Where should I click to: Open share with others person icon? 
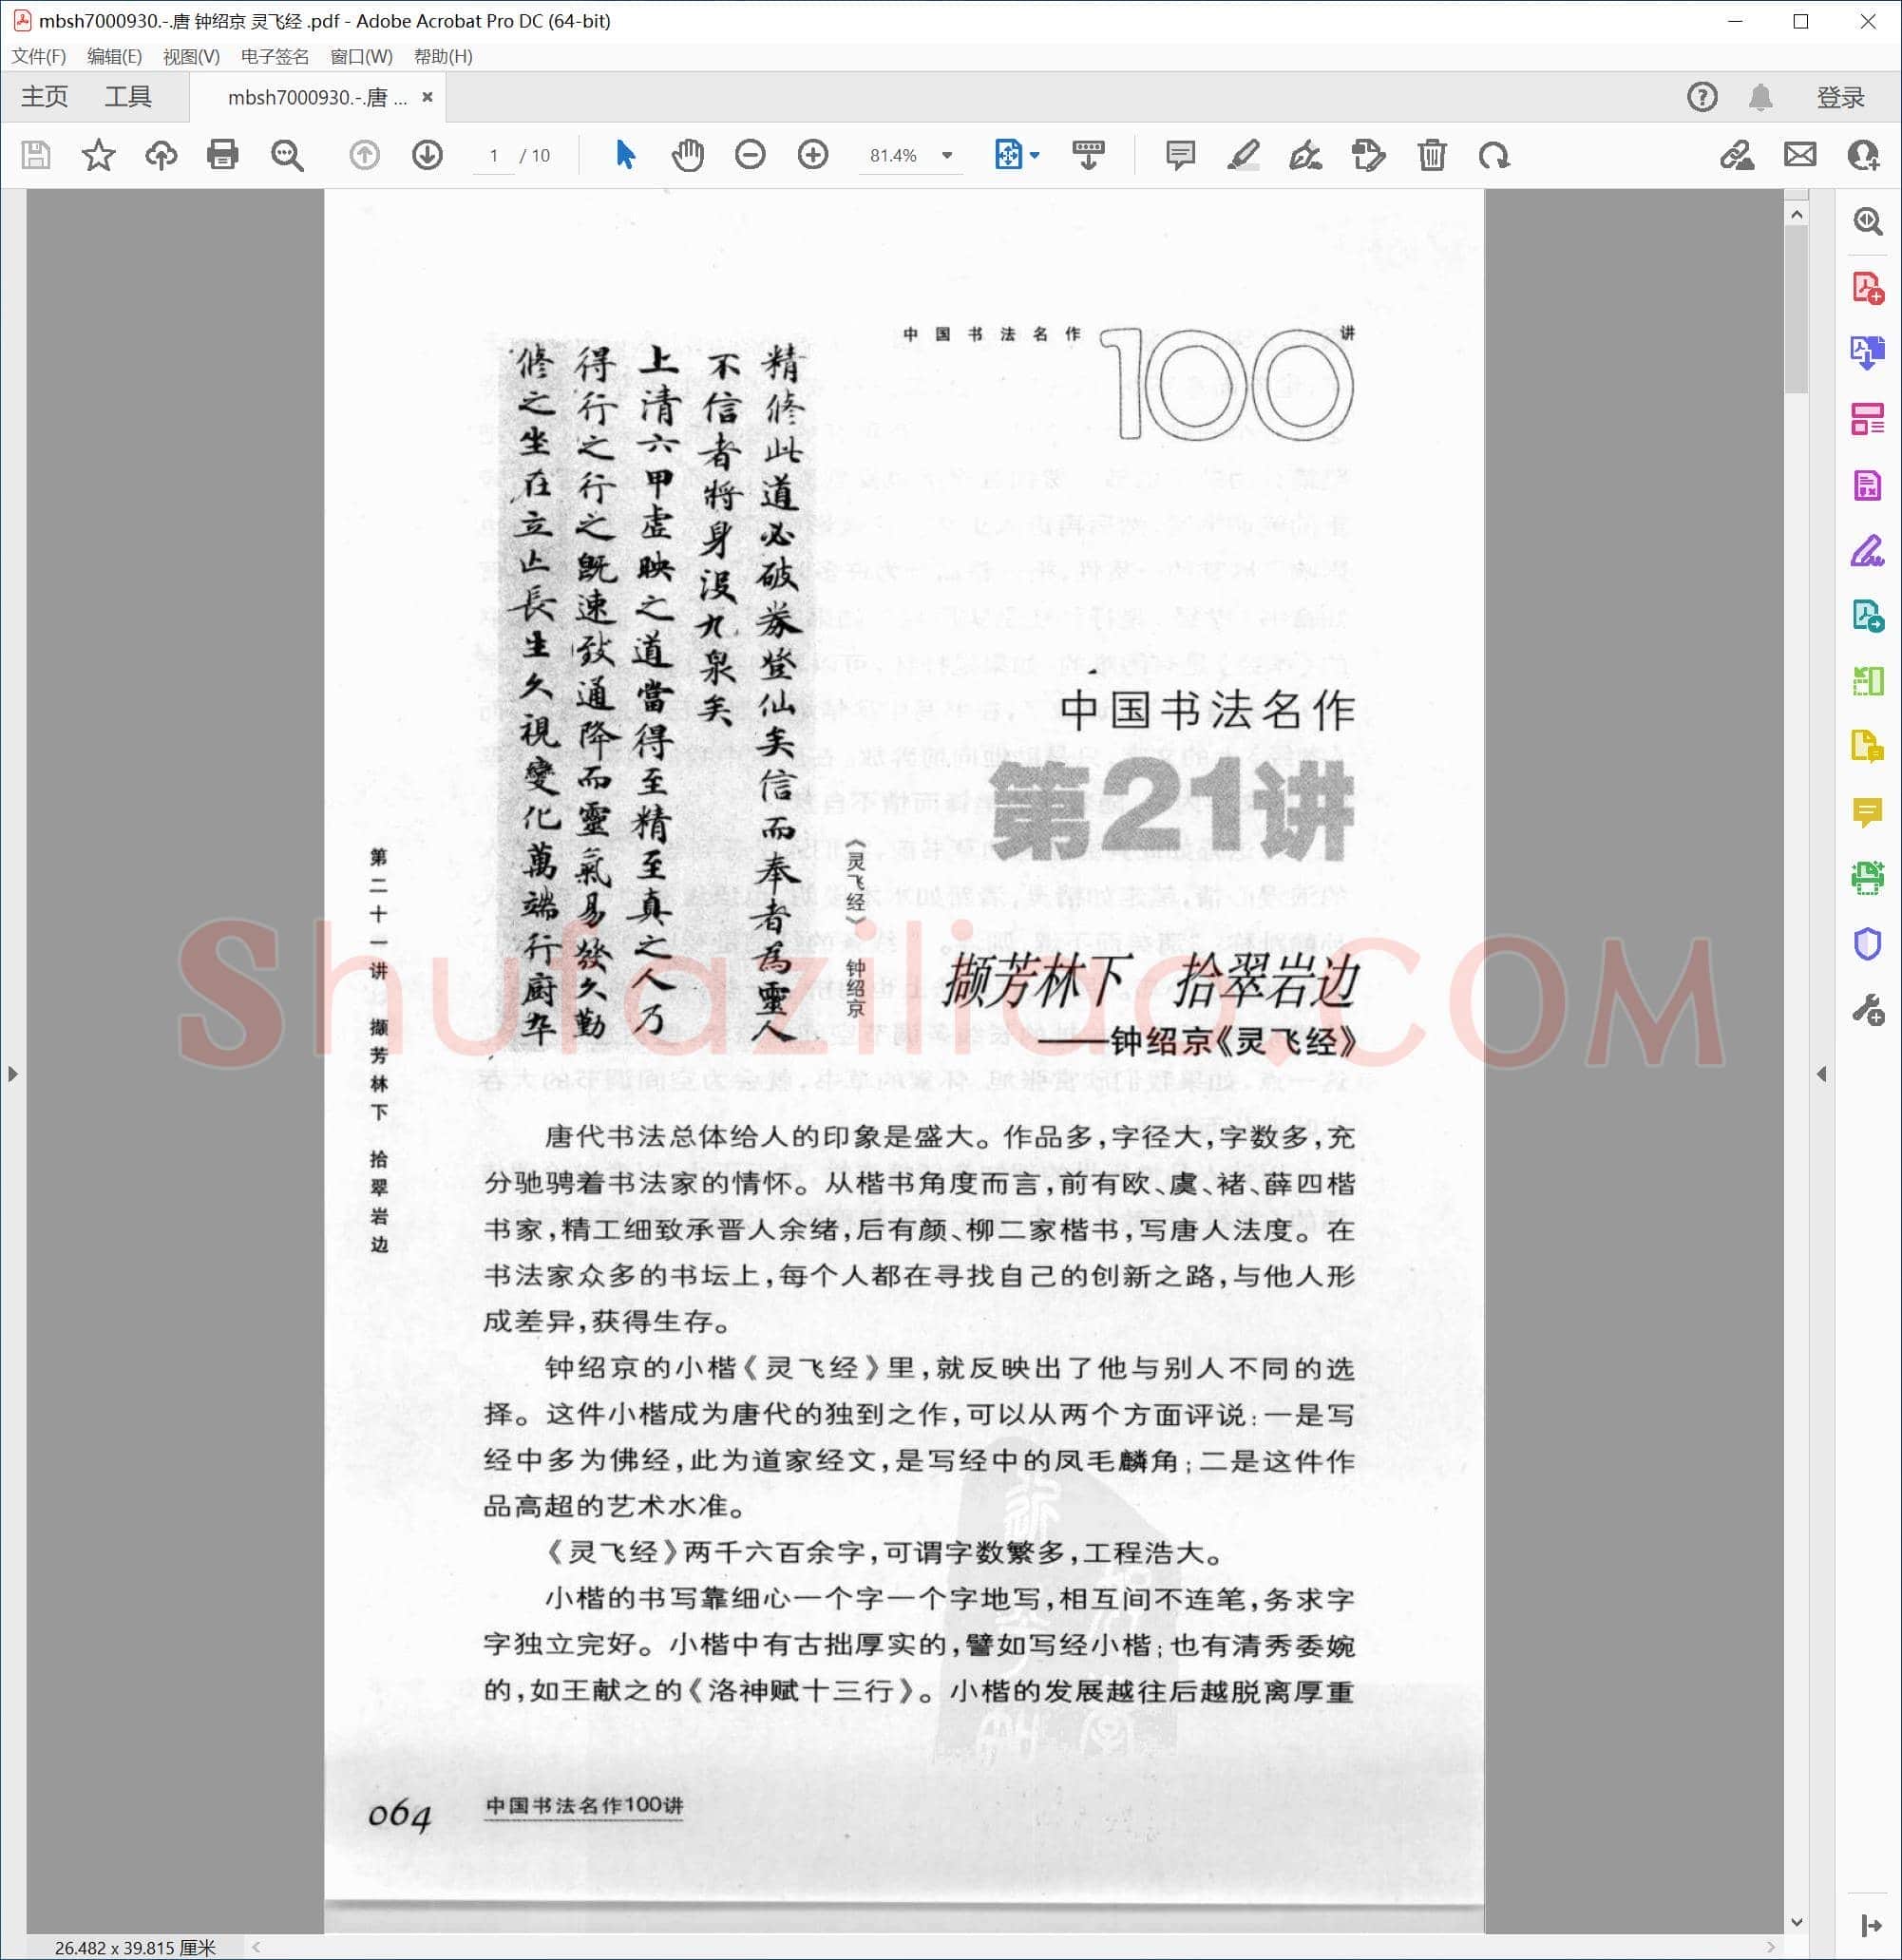[1863, 155]
